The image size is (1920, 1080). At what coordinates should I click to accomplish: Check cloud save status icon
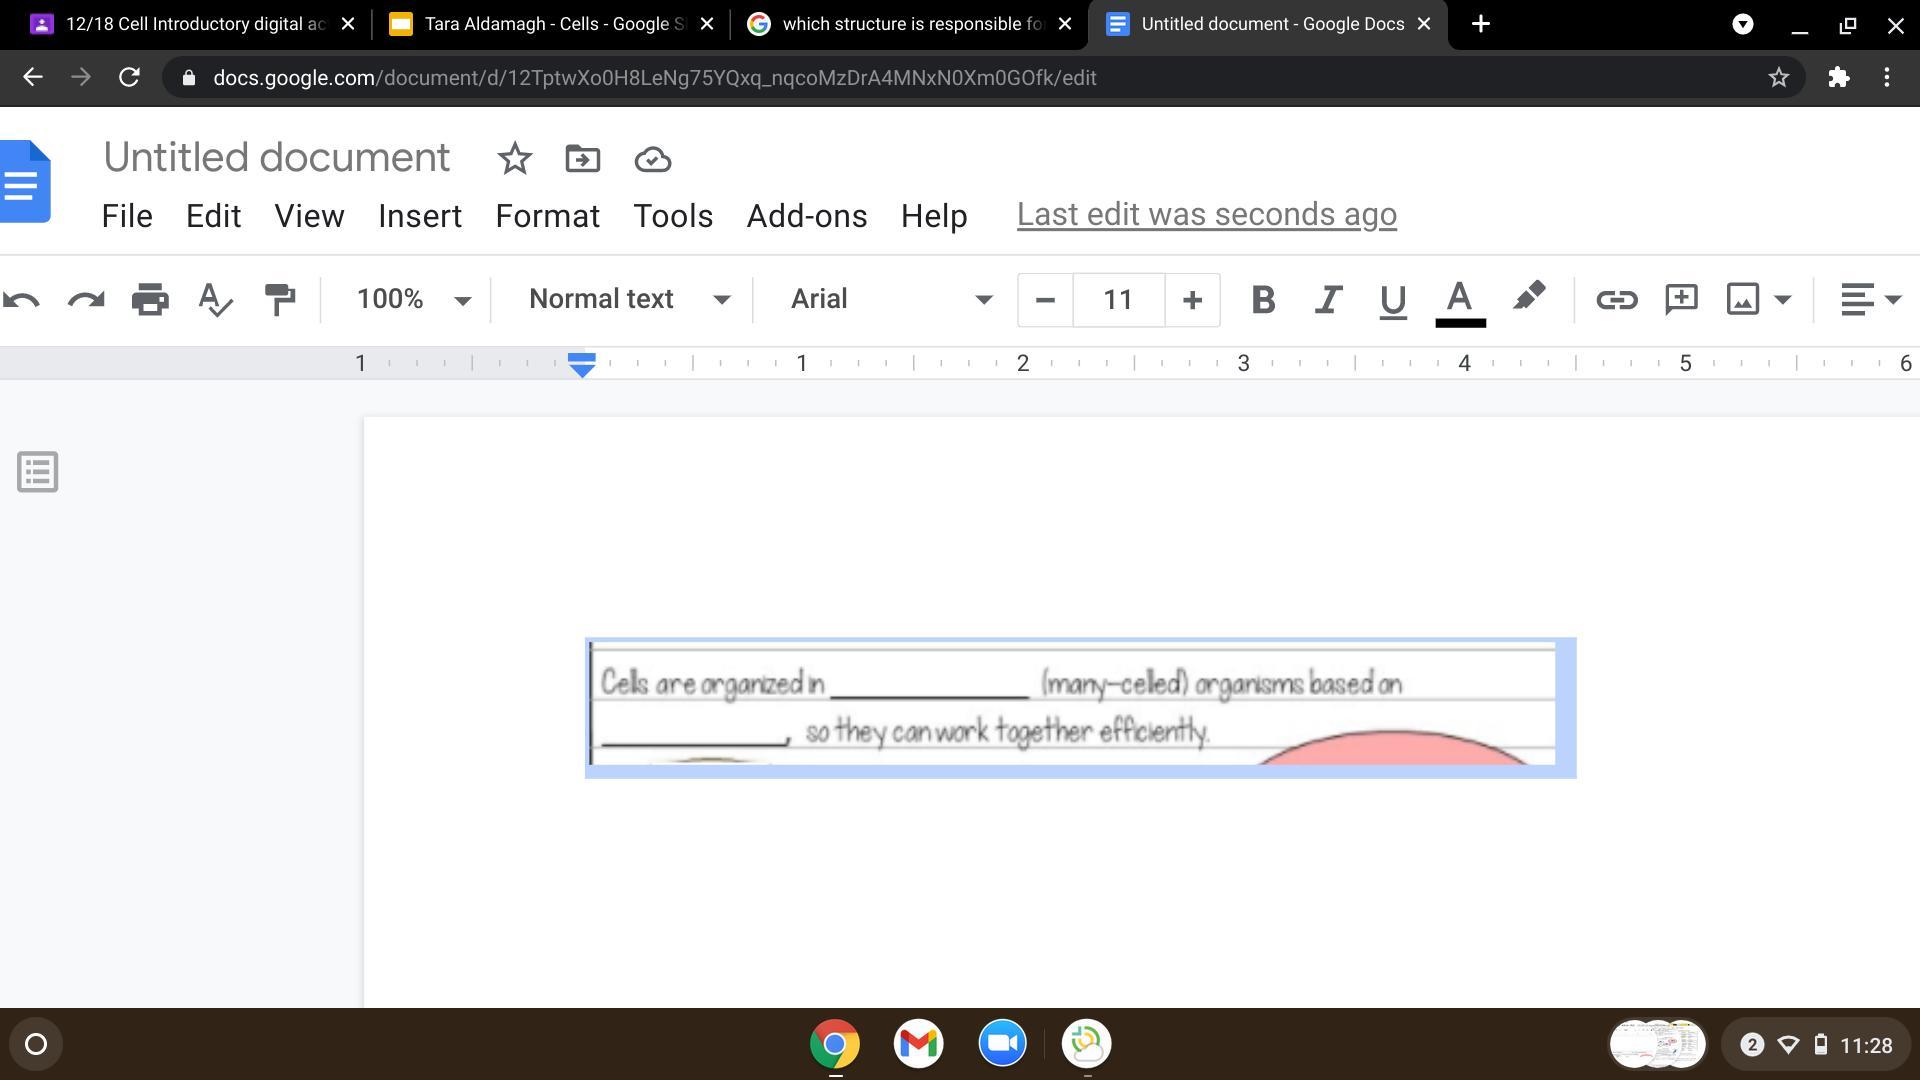point(652,159)
